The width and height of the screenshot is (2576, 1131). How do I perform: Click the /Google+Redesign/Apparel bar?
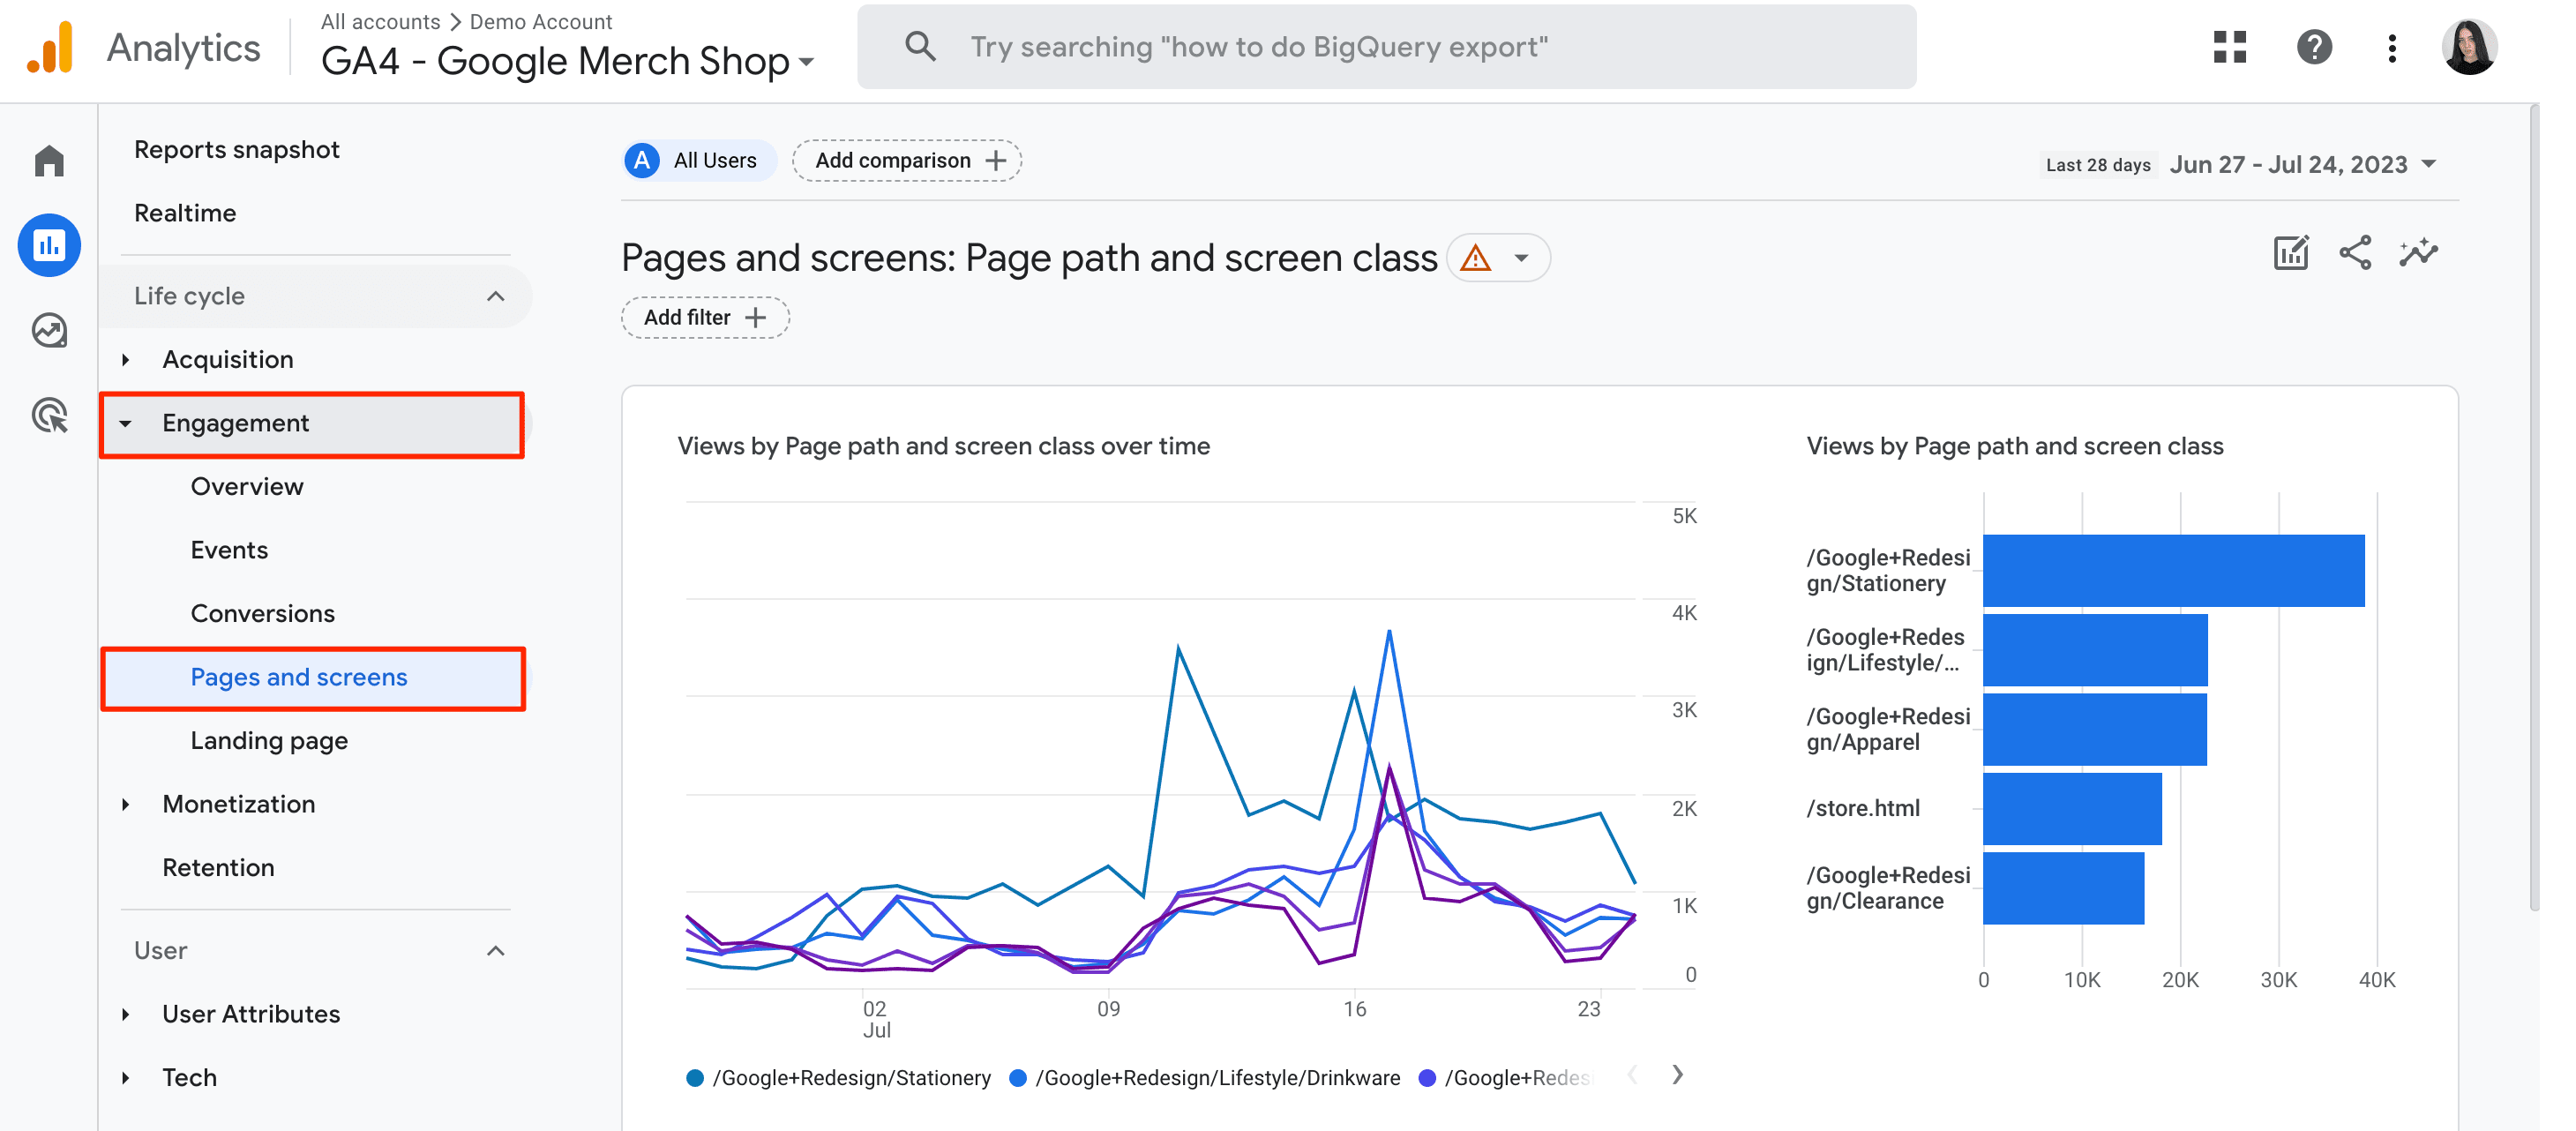tap(2094, 729)
